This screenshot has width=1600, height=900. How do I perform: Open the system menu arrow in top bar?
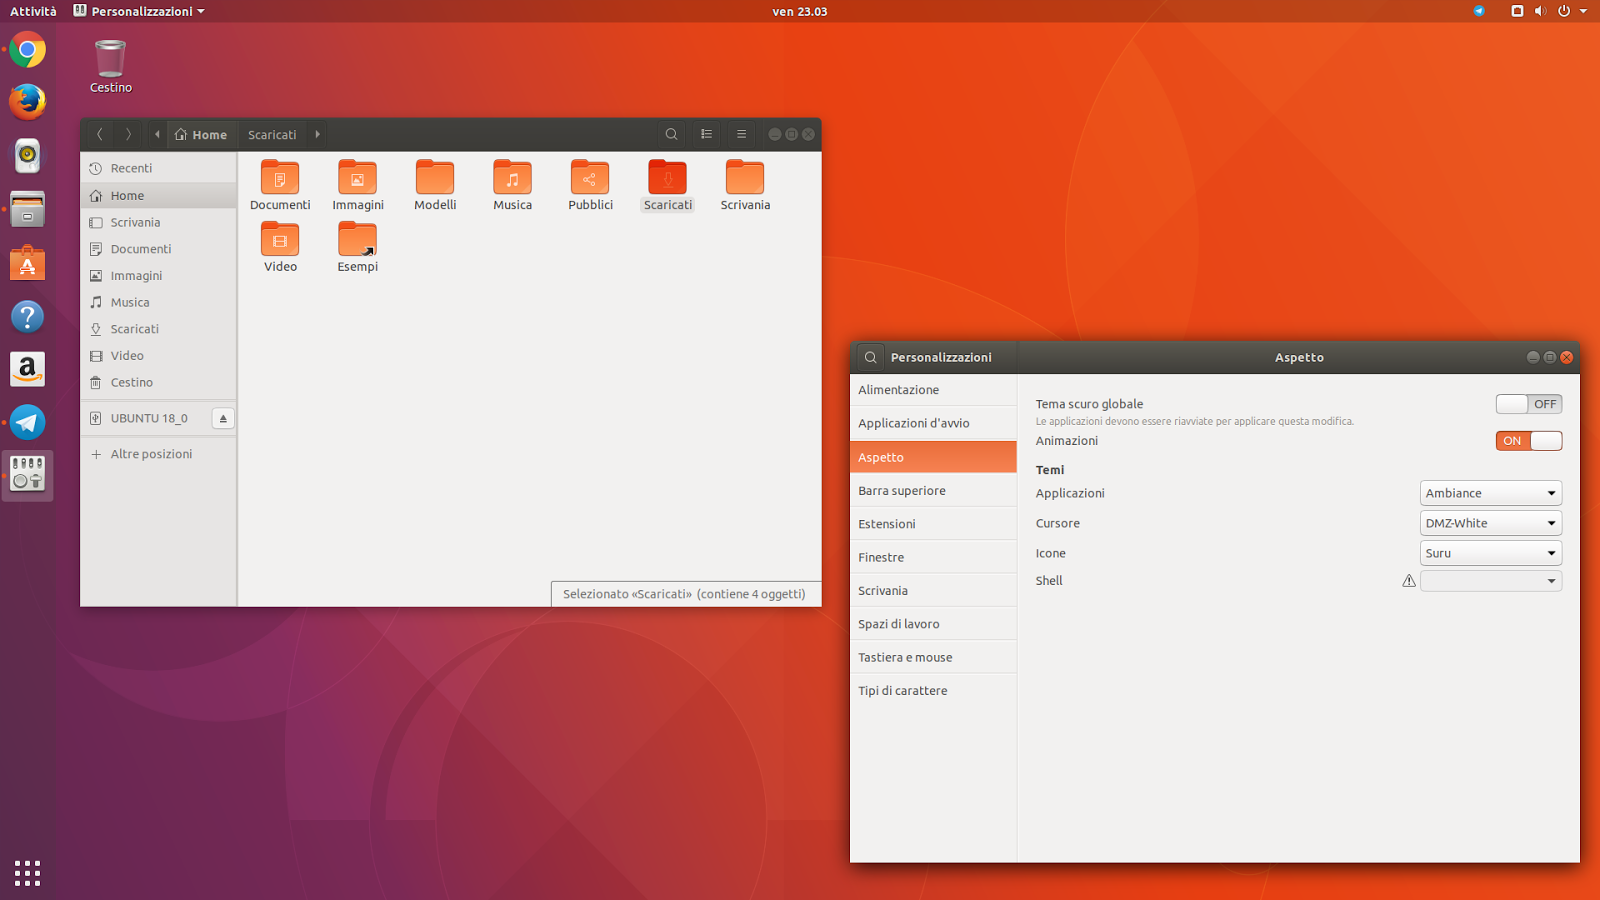coord(1583,11)
